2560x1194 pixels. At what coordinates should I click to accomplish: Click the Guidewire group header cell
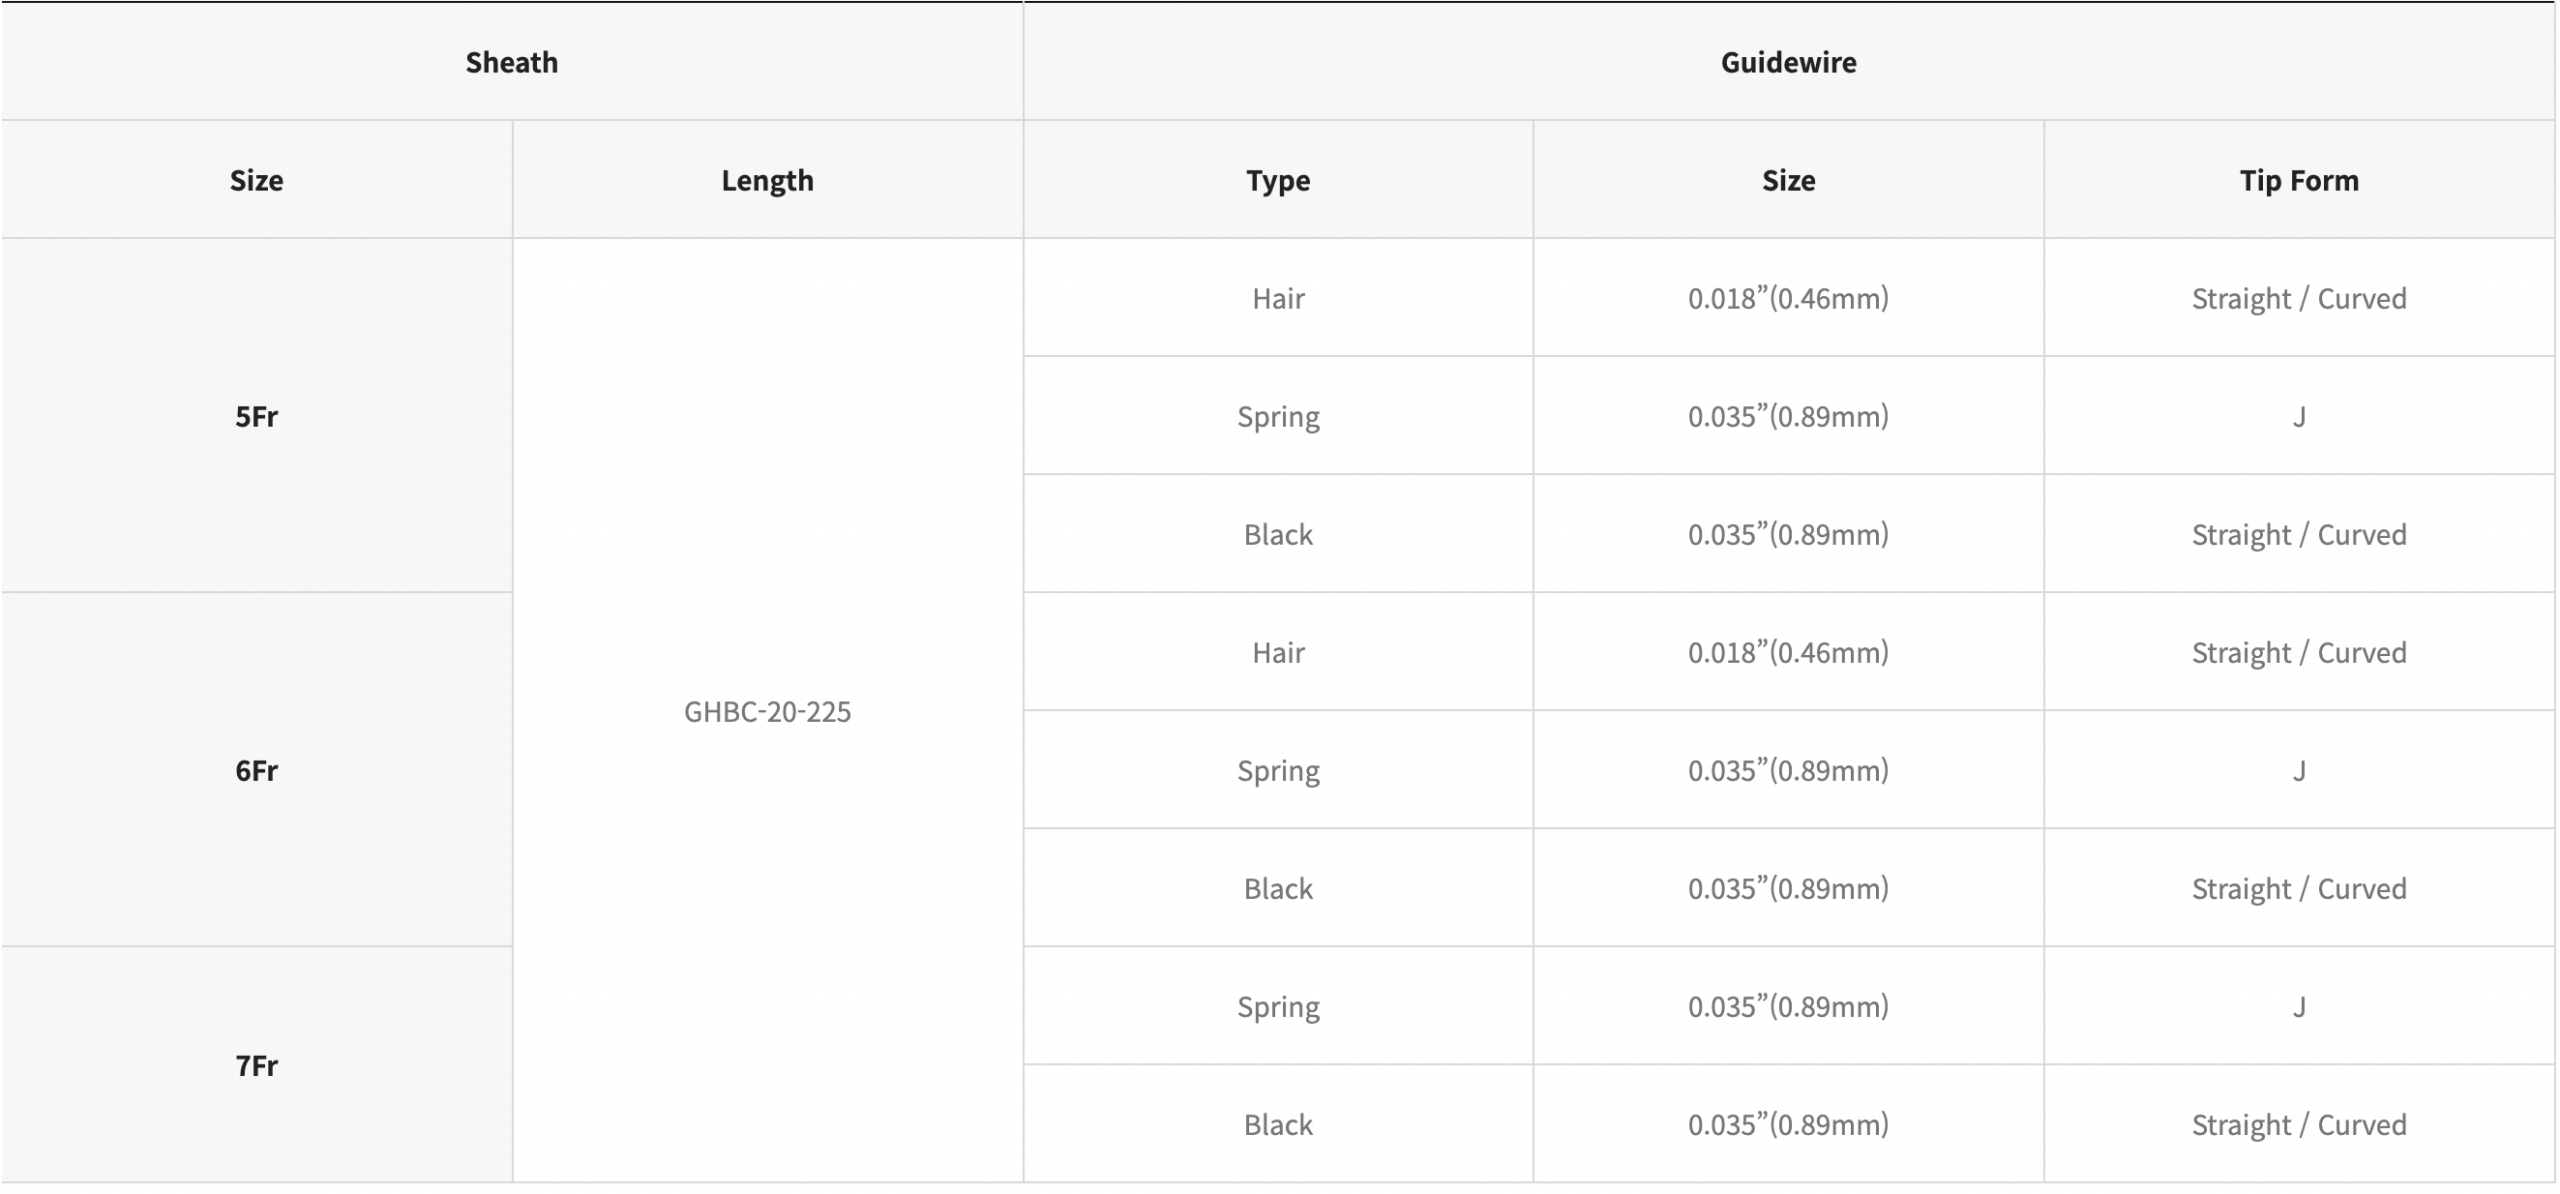point(1788,62)
